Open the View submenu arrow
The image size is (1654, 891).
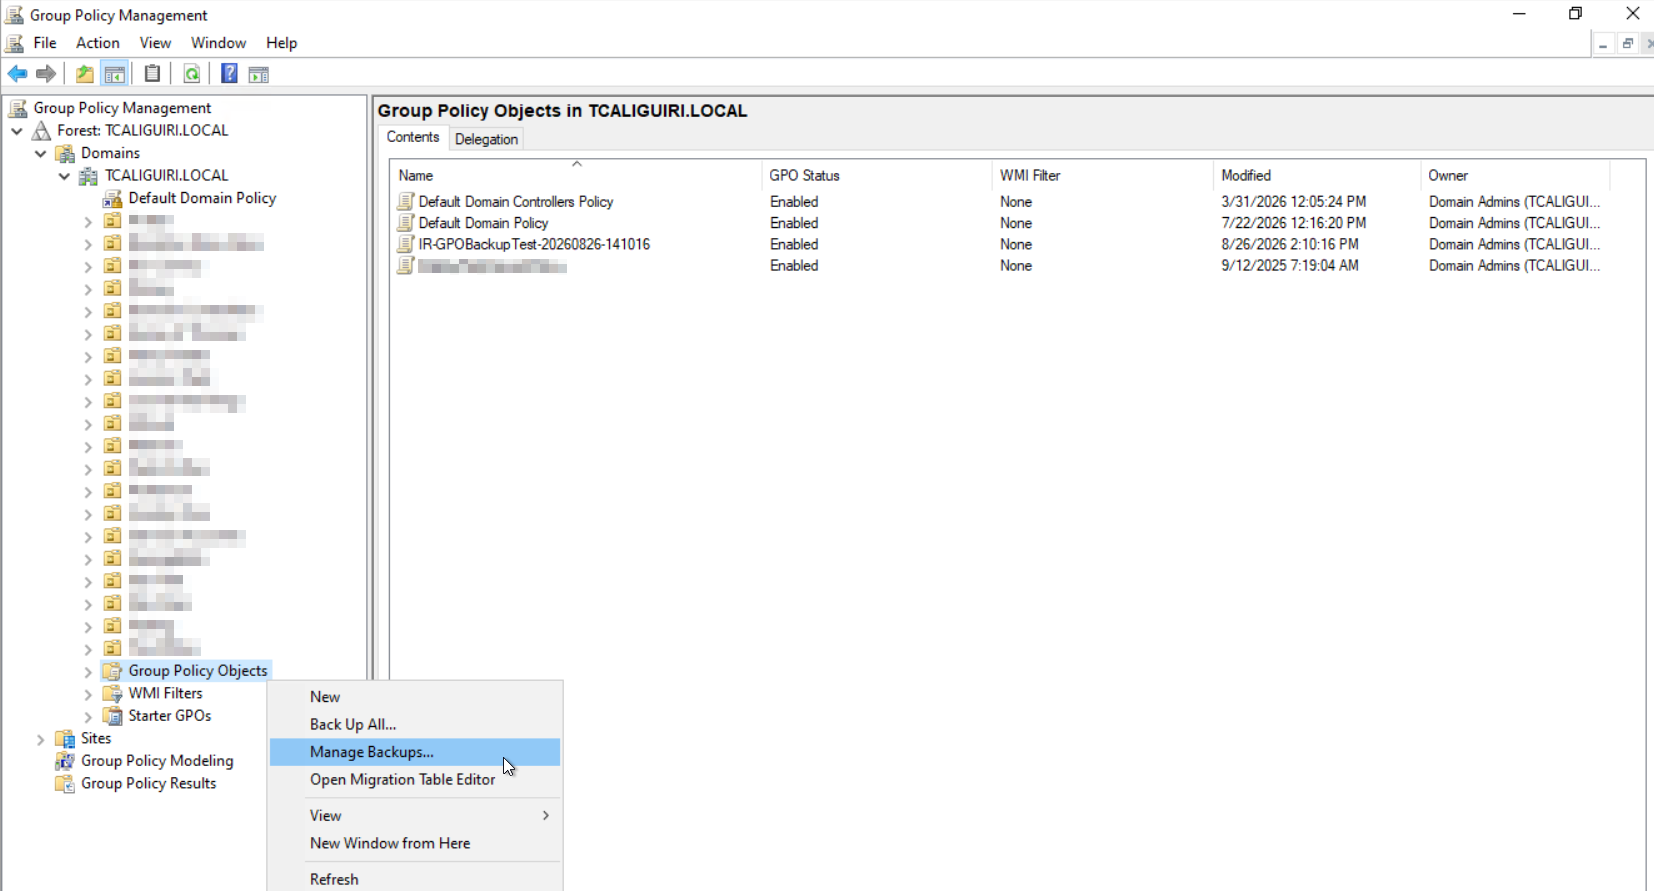(546, 816)
